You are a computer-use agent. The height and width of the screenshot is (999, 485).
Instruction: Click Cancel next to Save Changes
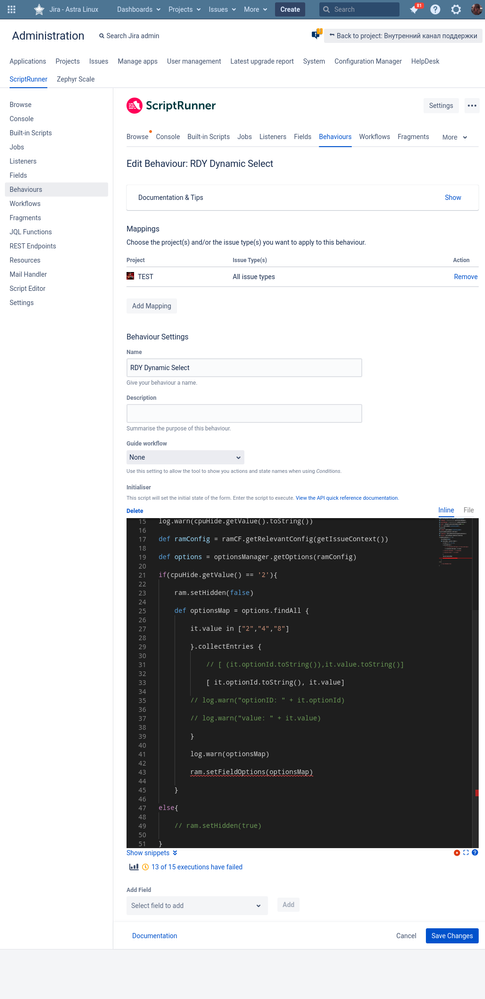[x=406, y=936]
